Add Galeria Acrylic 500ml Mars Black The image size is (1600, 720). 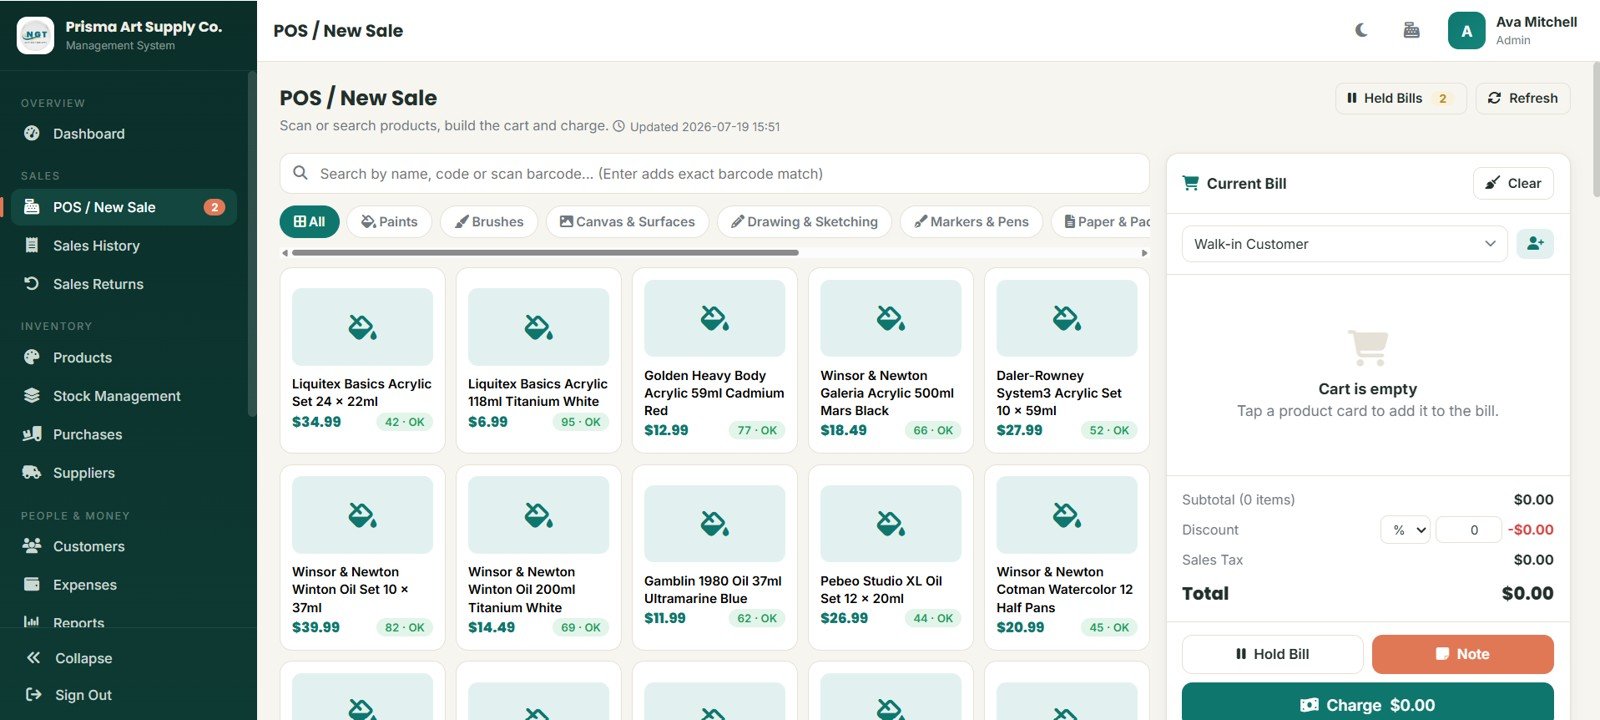tap(890, 360)
